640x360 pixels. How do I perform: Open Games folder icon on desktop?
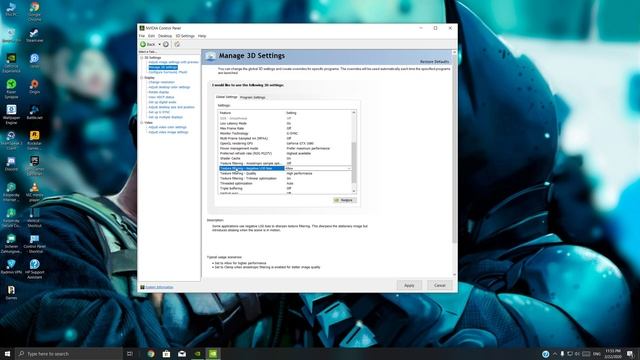tap(11, 292)
